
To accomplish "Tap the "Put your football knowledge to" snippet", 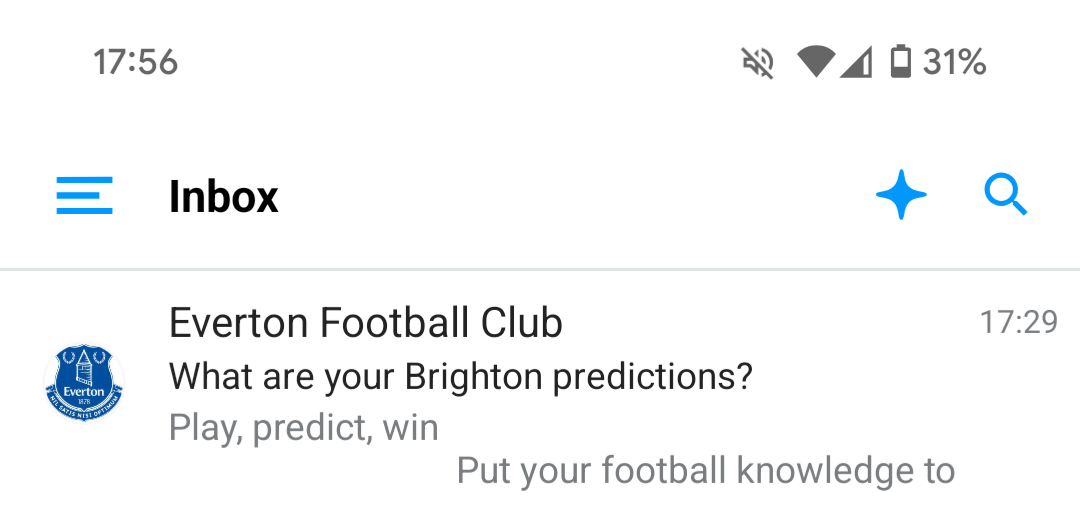I will 705,470.
